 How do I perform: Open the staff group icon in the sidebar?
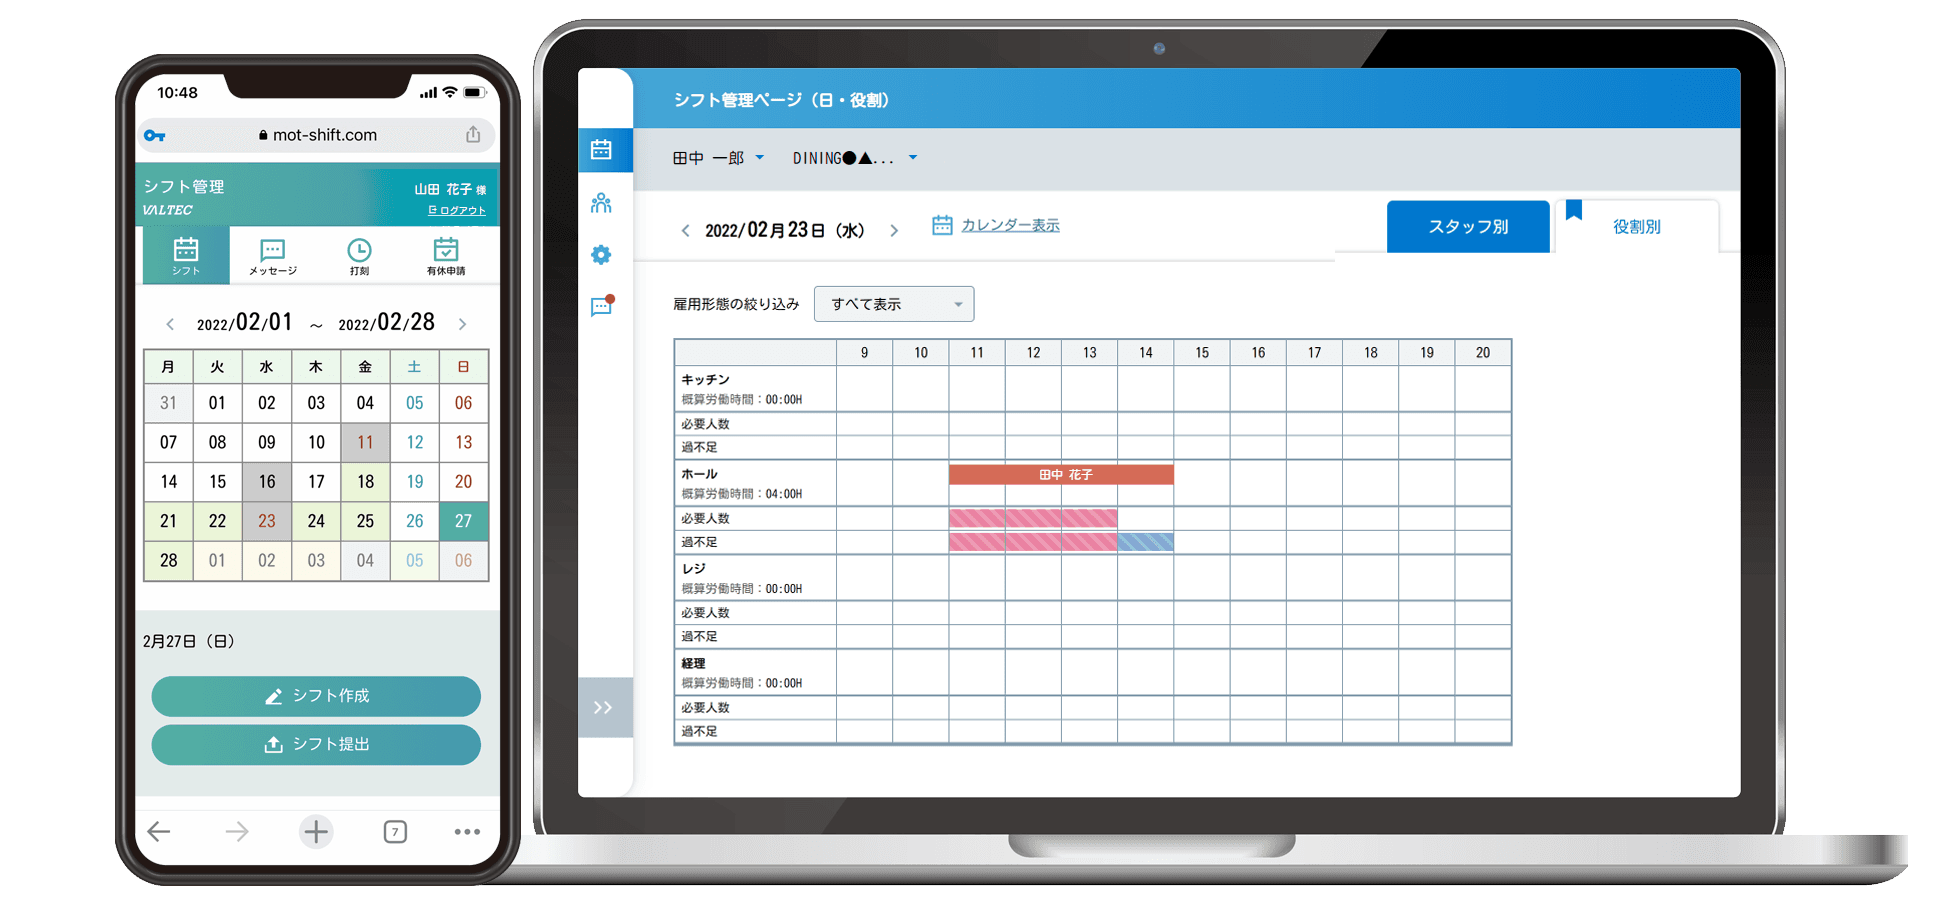click(x=601, y=204)
